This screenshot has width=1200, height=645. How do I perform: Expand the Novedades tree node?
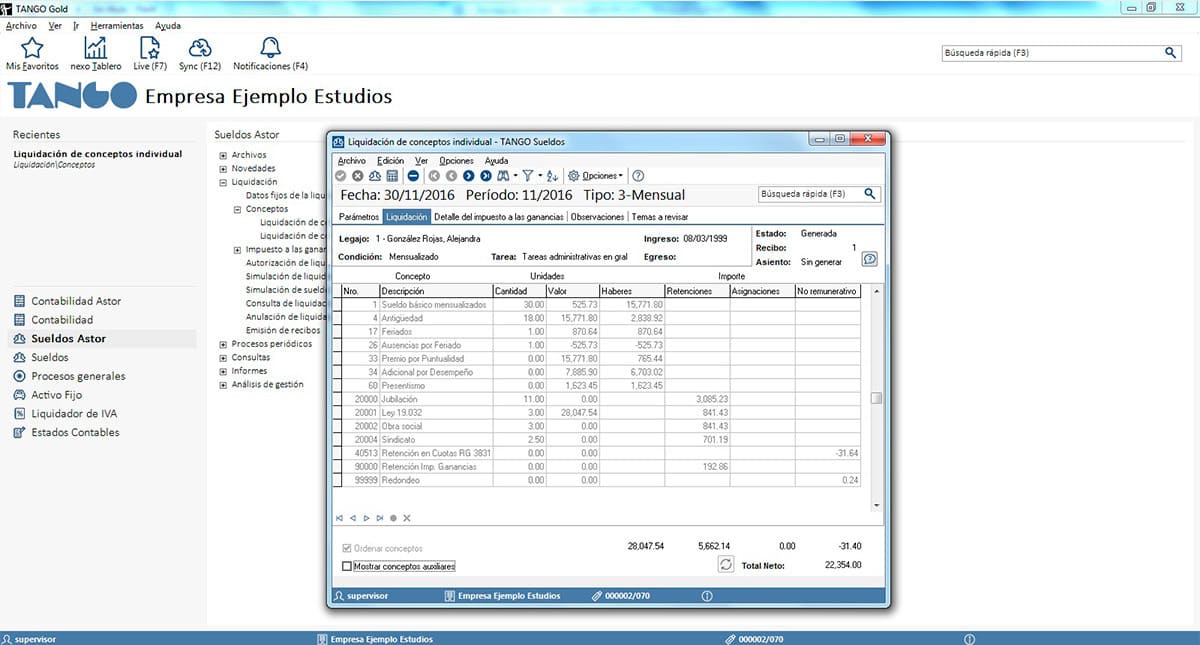pyautogui.click(x=223, y=169)
